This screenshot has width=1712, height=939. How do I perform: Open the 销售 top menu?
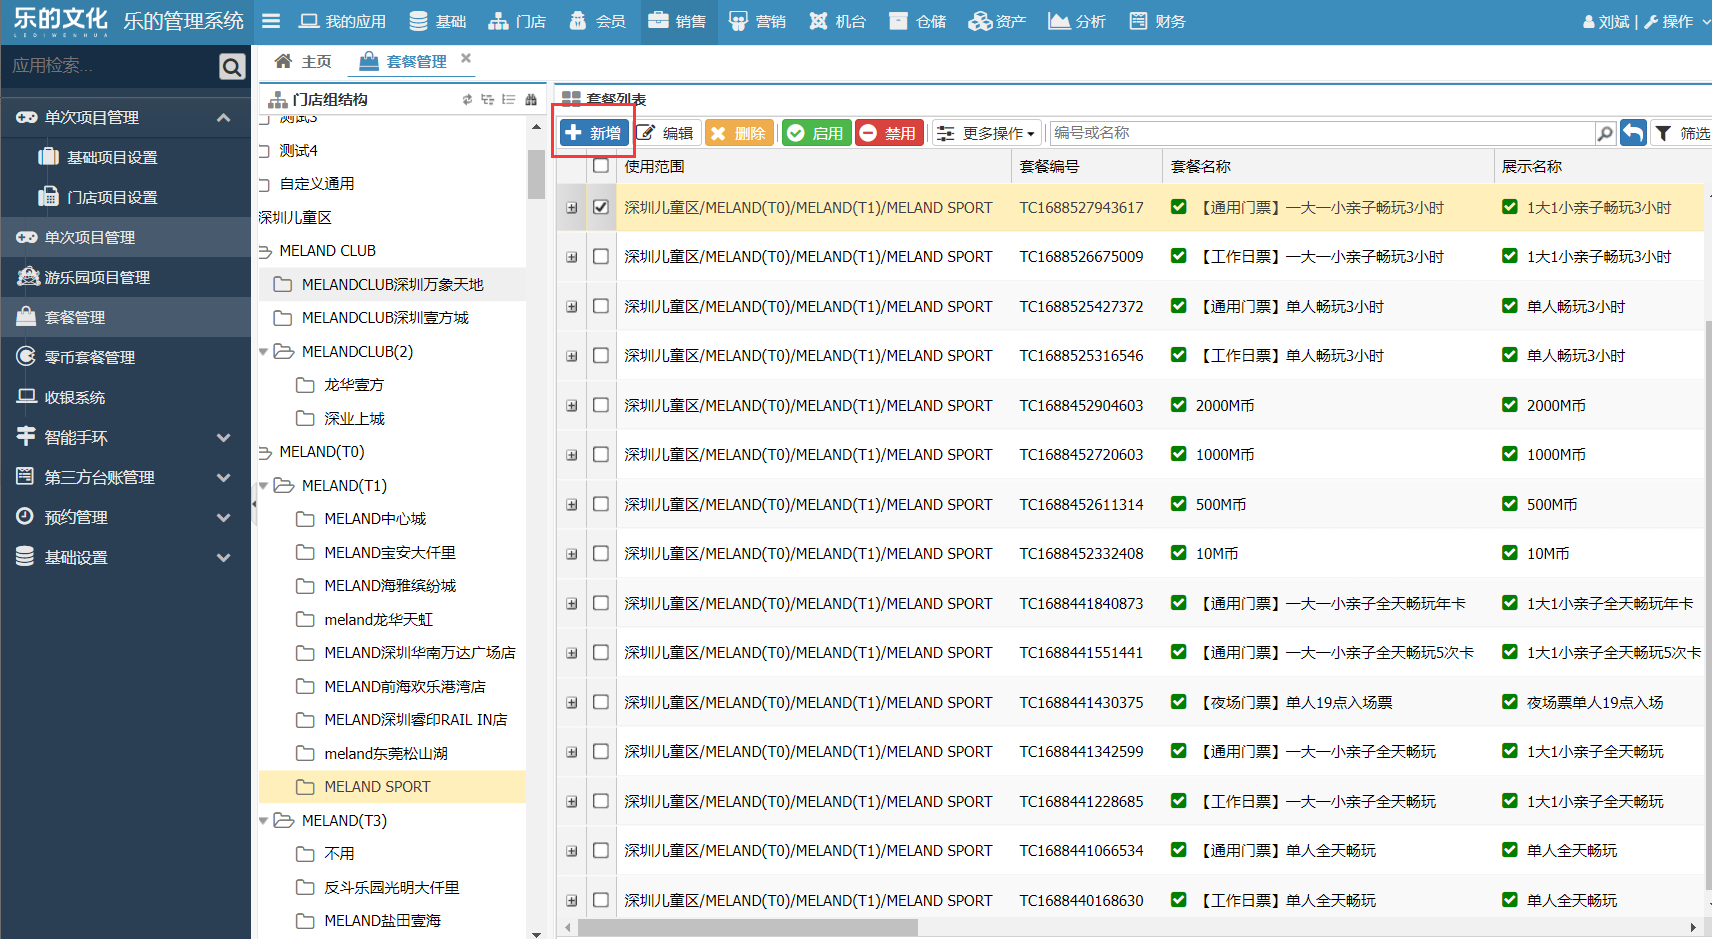point(677,21)
